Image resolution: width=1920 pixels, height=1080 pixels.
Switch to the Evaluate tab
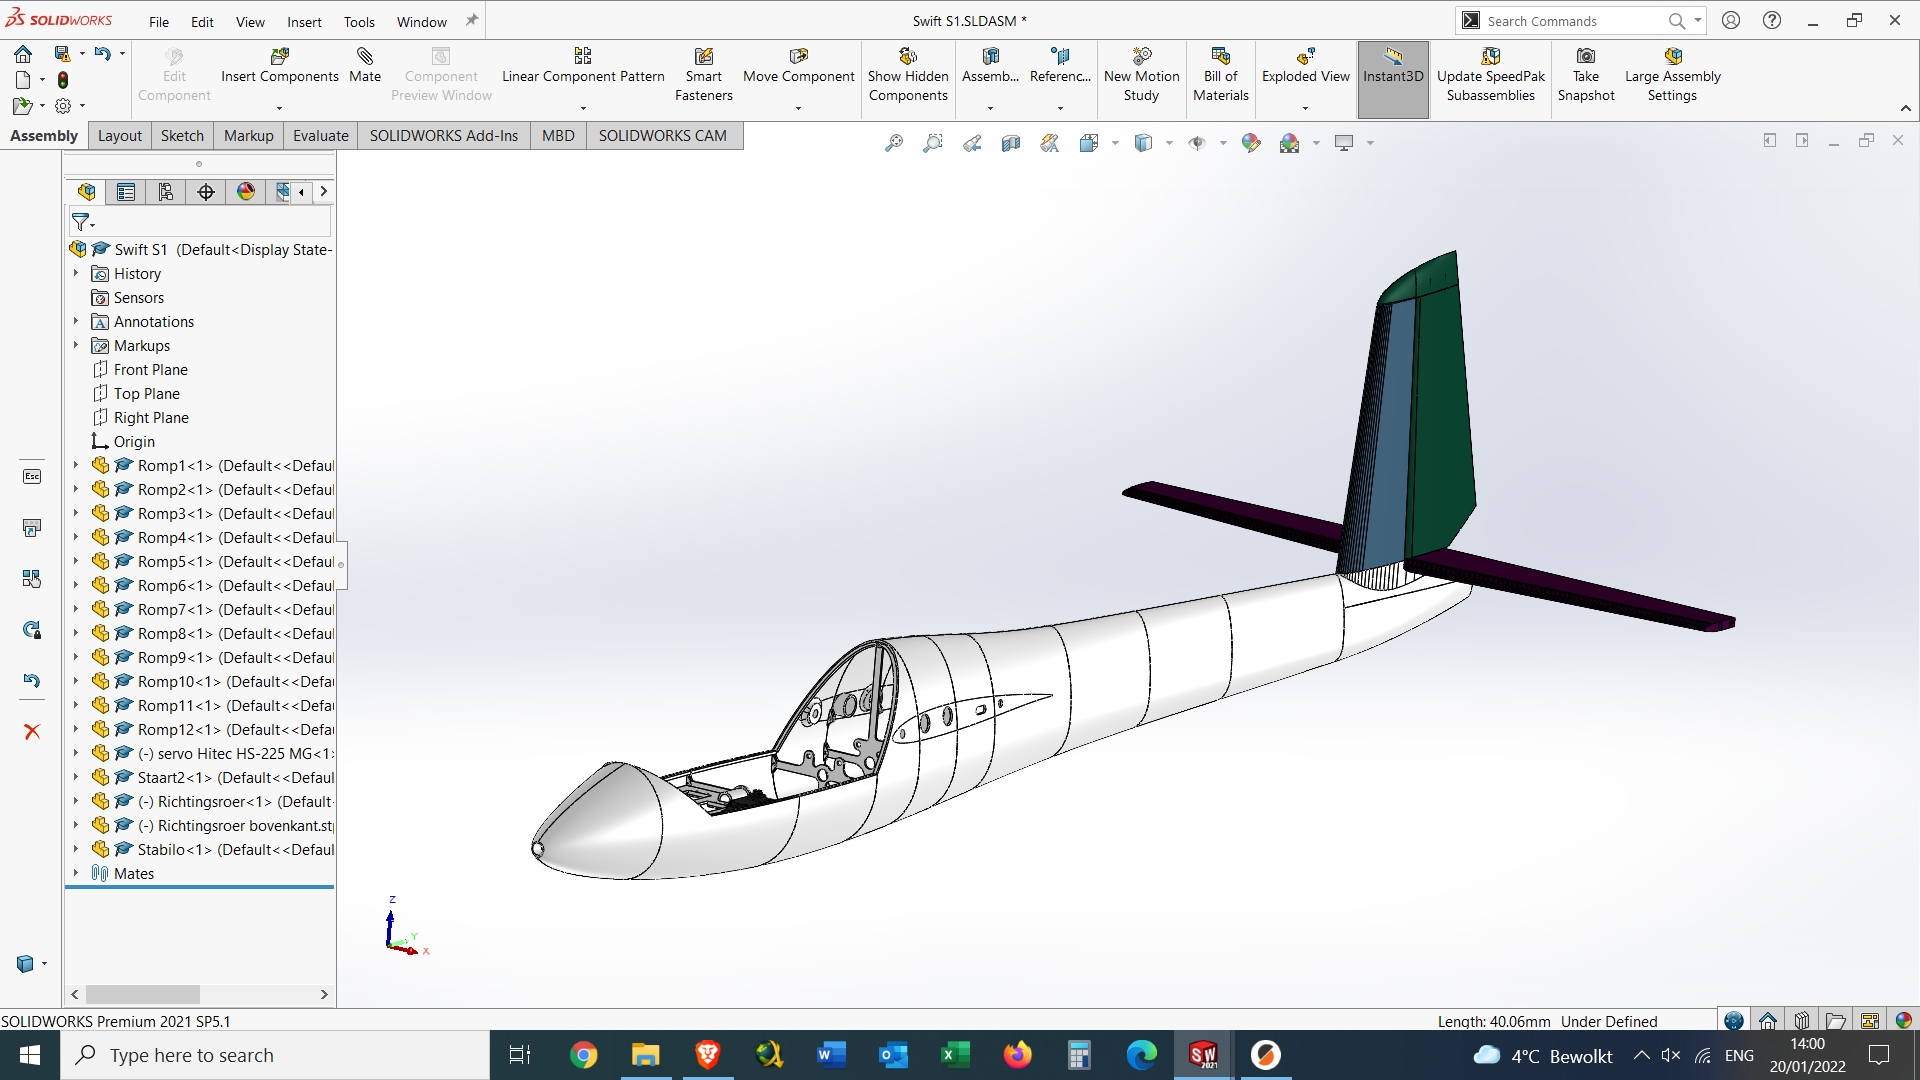point(320,135)
